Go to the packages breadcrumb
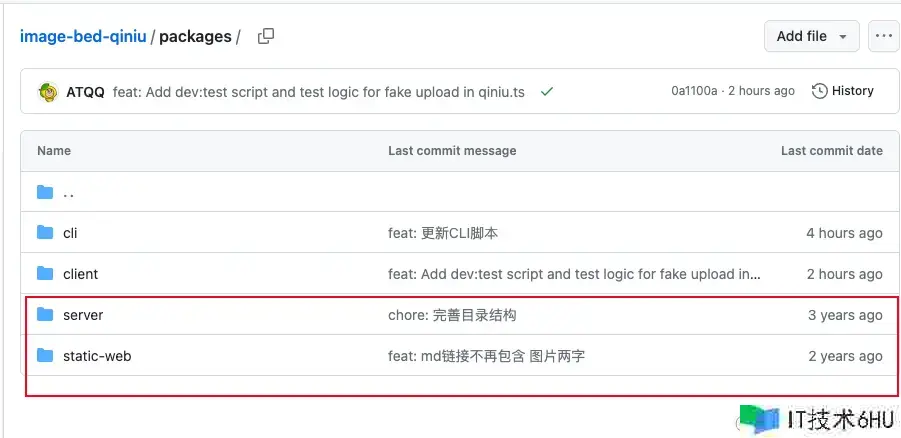The image size is (901, 438). pyautogui.click(x=195, y=37)
